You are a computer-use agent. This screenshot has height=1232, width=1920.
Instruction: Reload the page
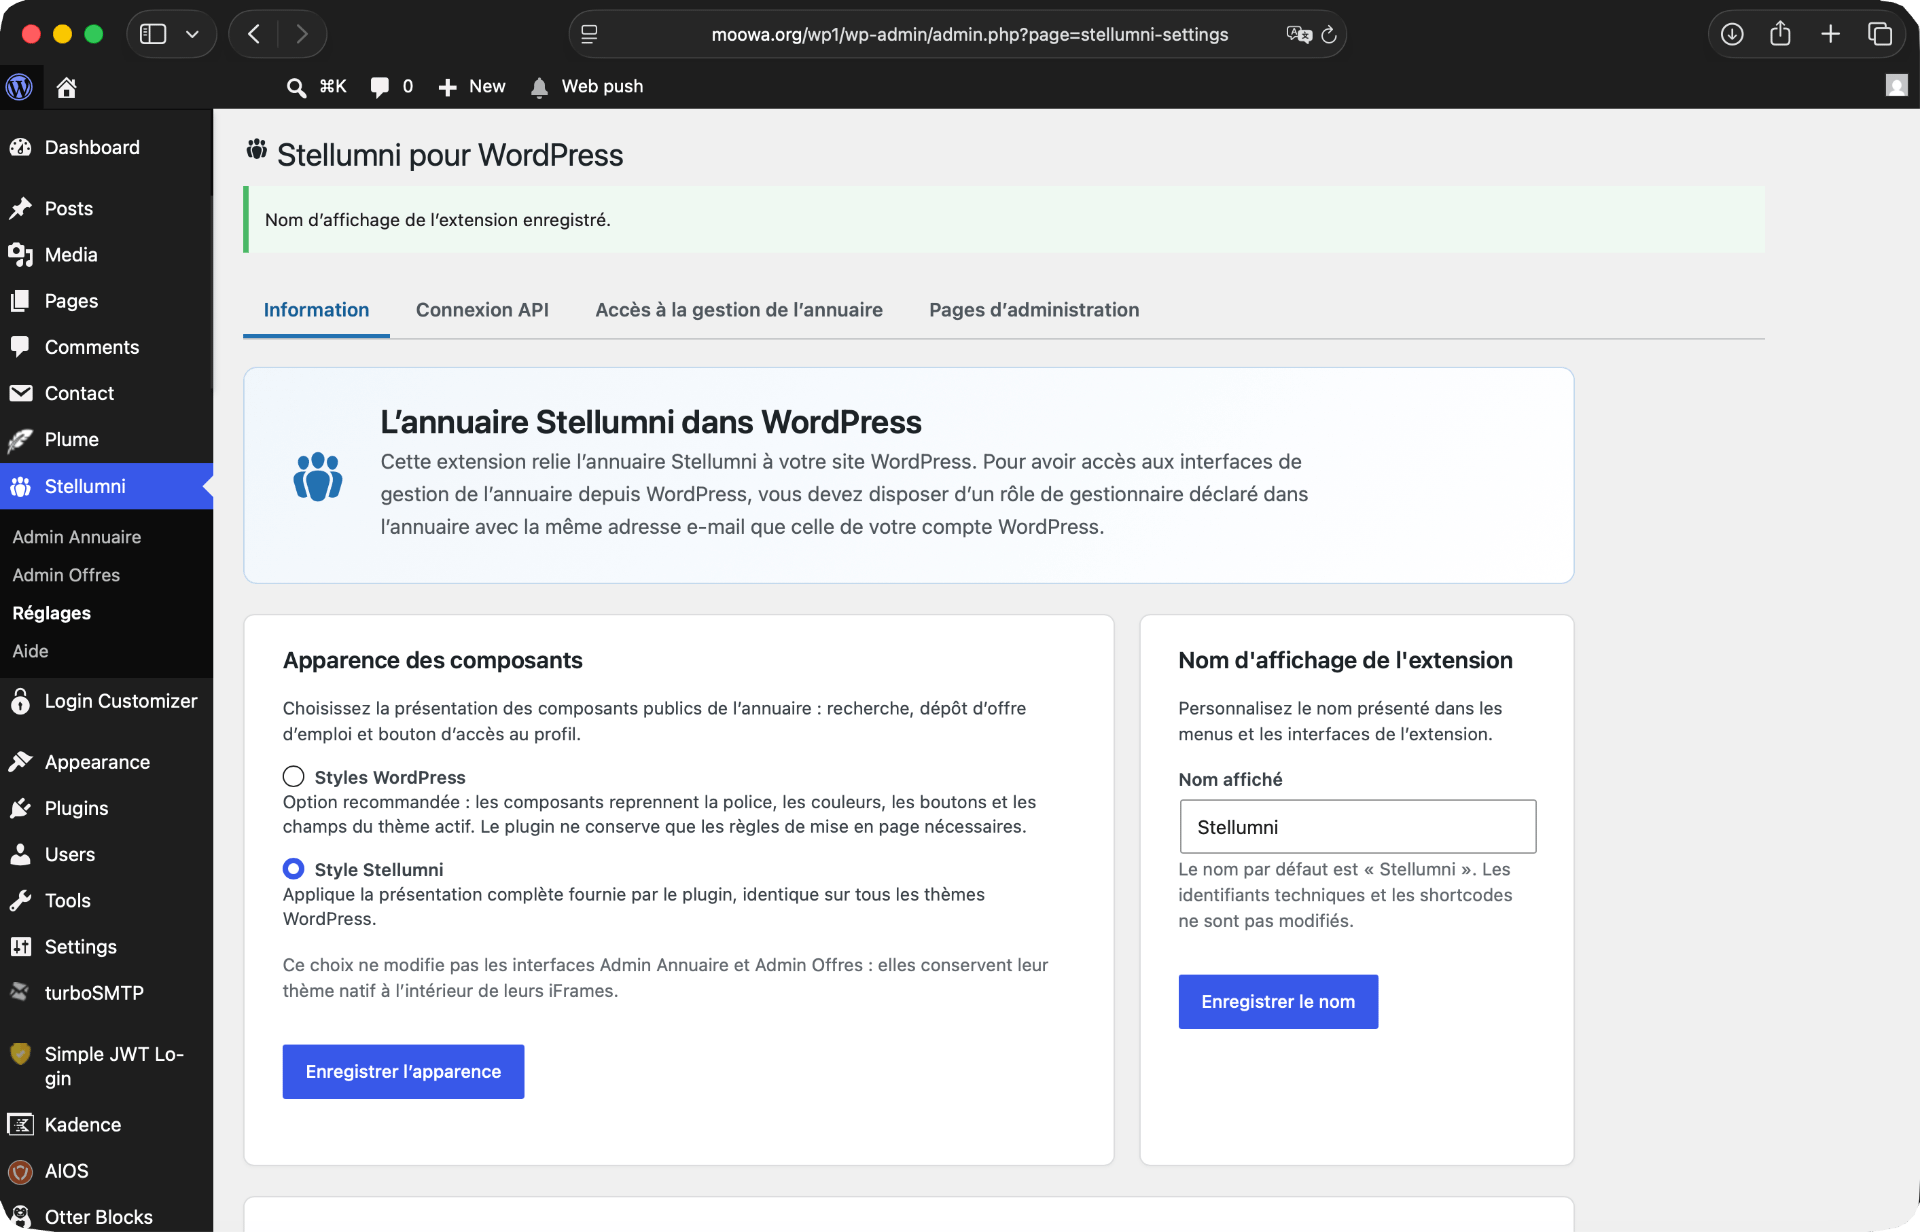1329,34
